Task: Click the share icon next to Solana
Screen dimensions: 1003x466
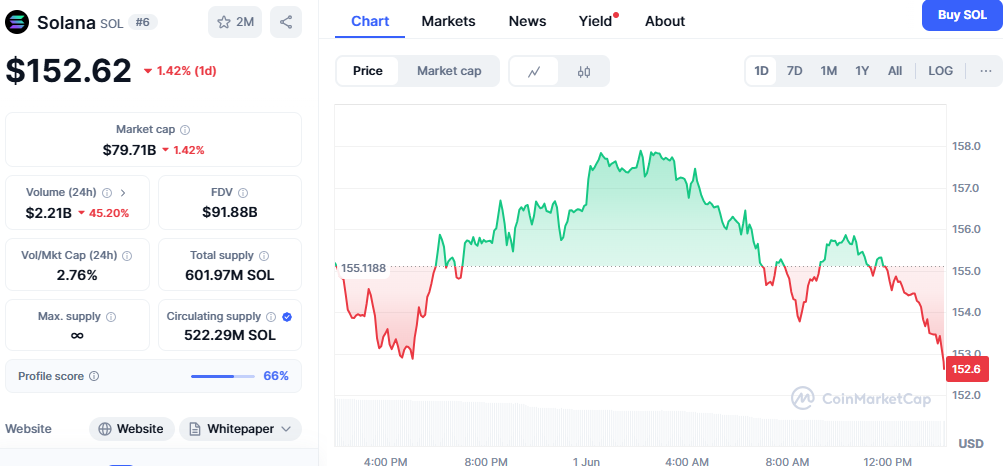Action: 286,22
